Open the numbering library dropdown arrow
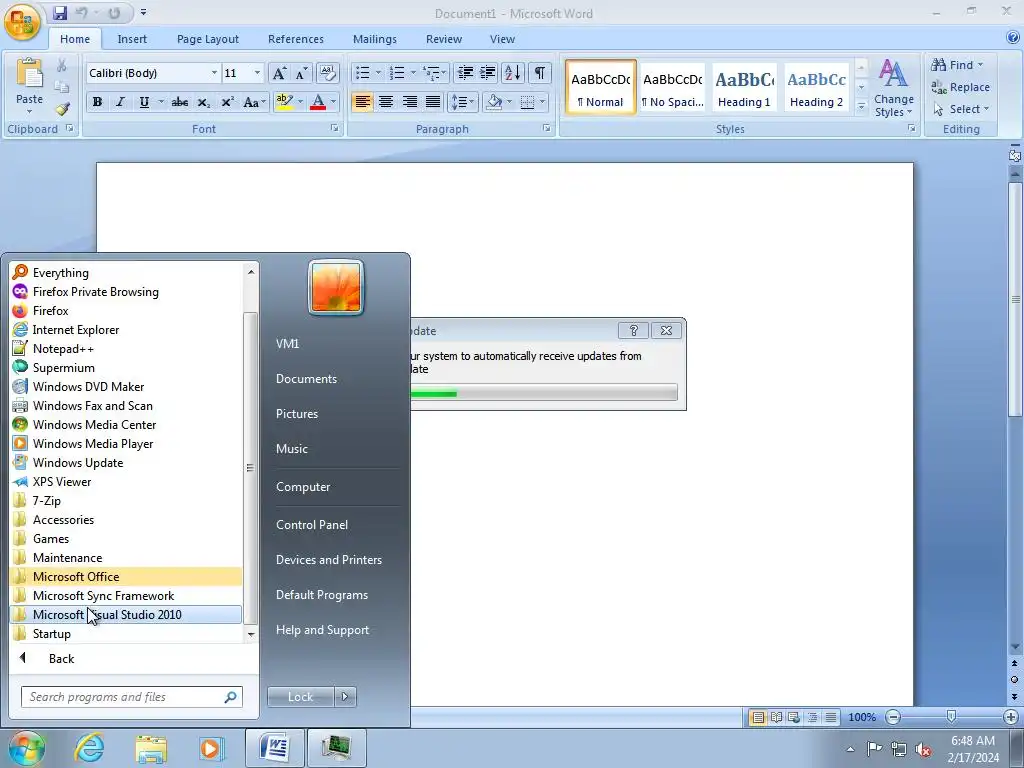This screenshot has height=768, width=1024. (413, 73)
